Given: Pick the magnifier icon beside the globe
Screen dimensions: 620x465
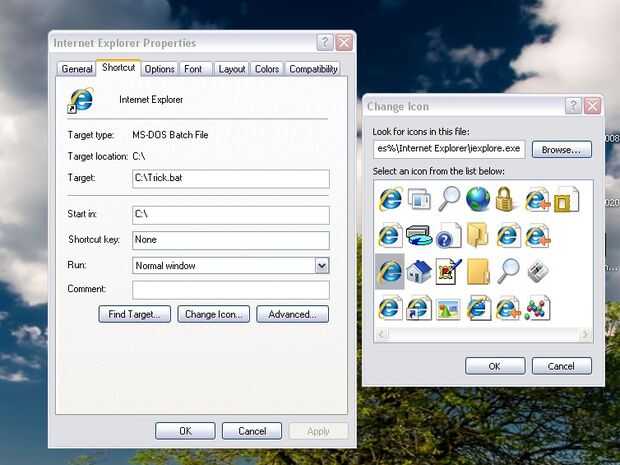Looking at the screenshot, I should (449, 198).
